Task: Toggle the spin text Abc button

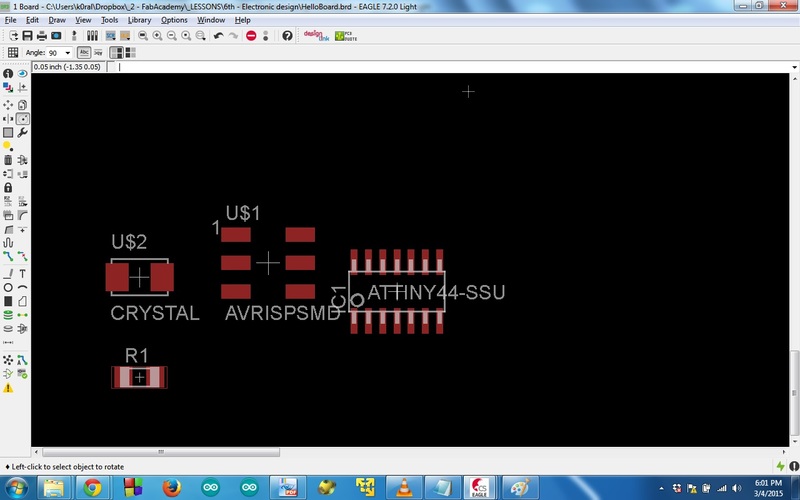Action: point(84,52)
